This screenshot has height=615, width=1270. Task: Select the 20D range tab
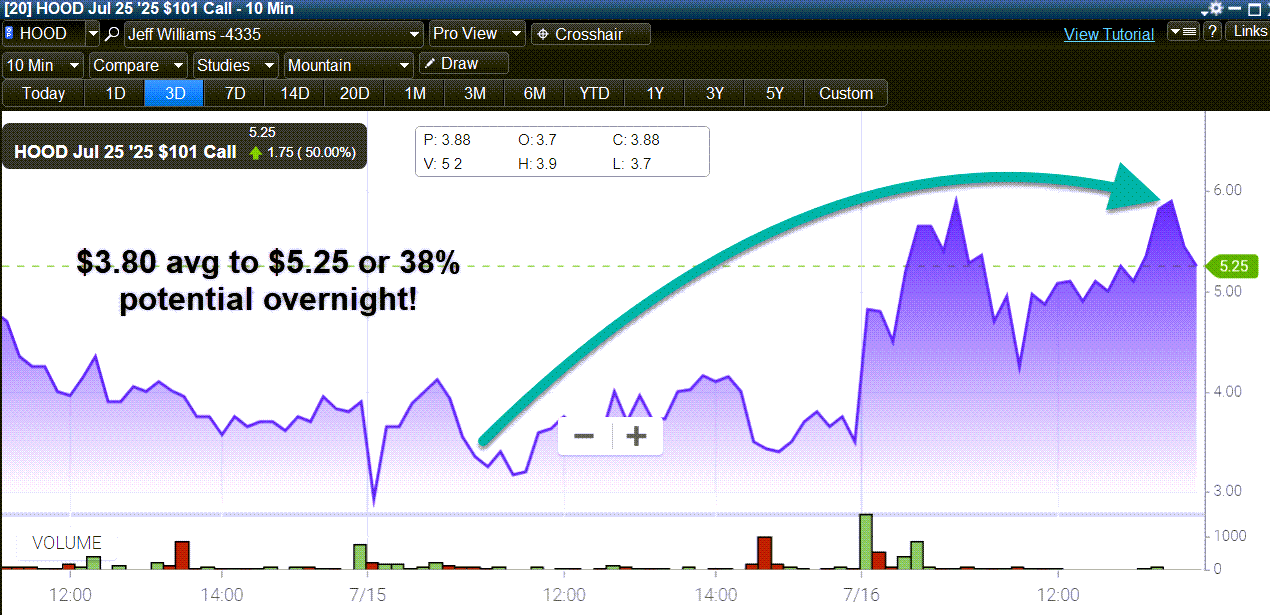355,94
